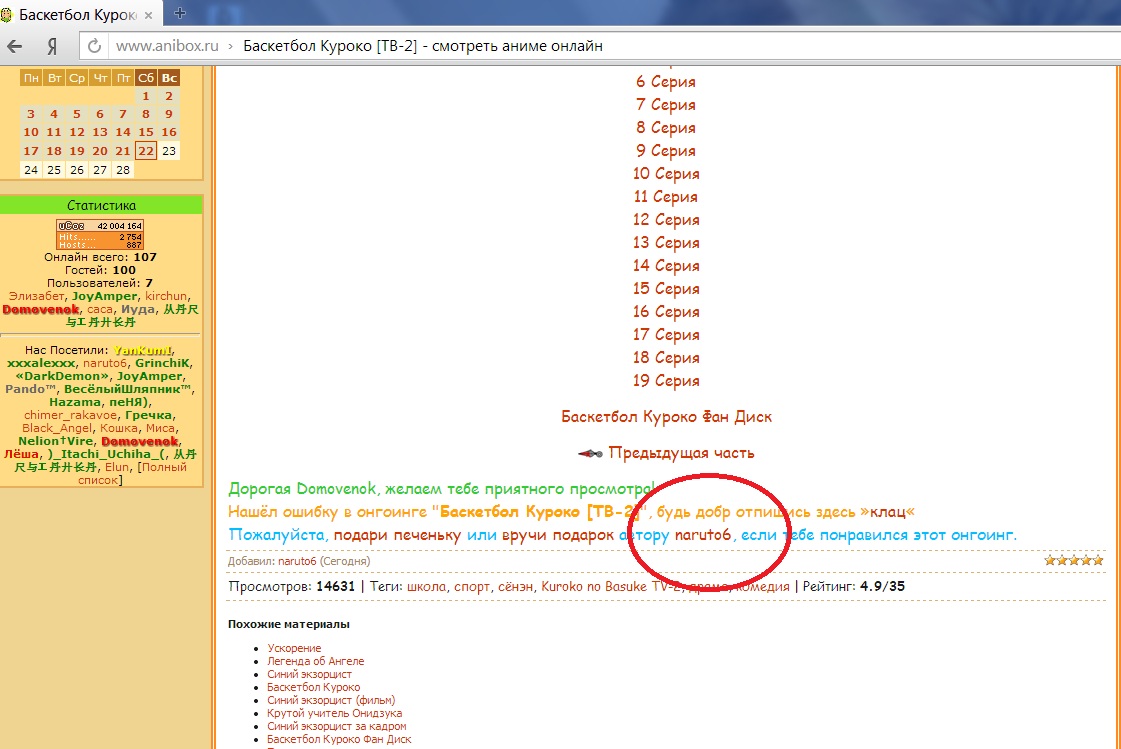This screenshot has width=1121, height=749.
Task: Click the browser back arrow
Action: pyautogui.click(x=15, y=46)
